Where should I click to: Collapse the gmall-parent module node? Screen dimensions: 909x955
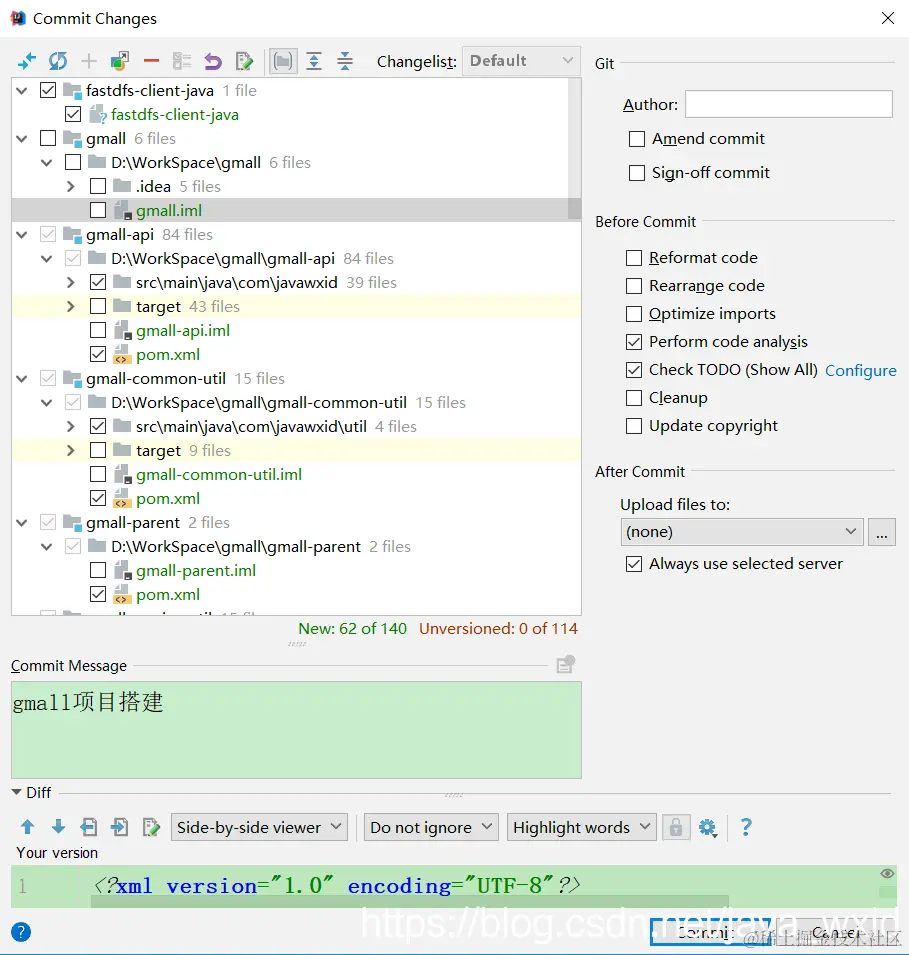point(22,523)
